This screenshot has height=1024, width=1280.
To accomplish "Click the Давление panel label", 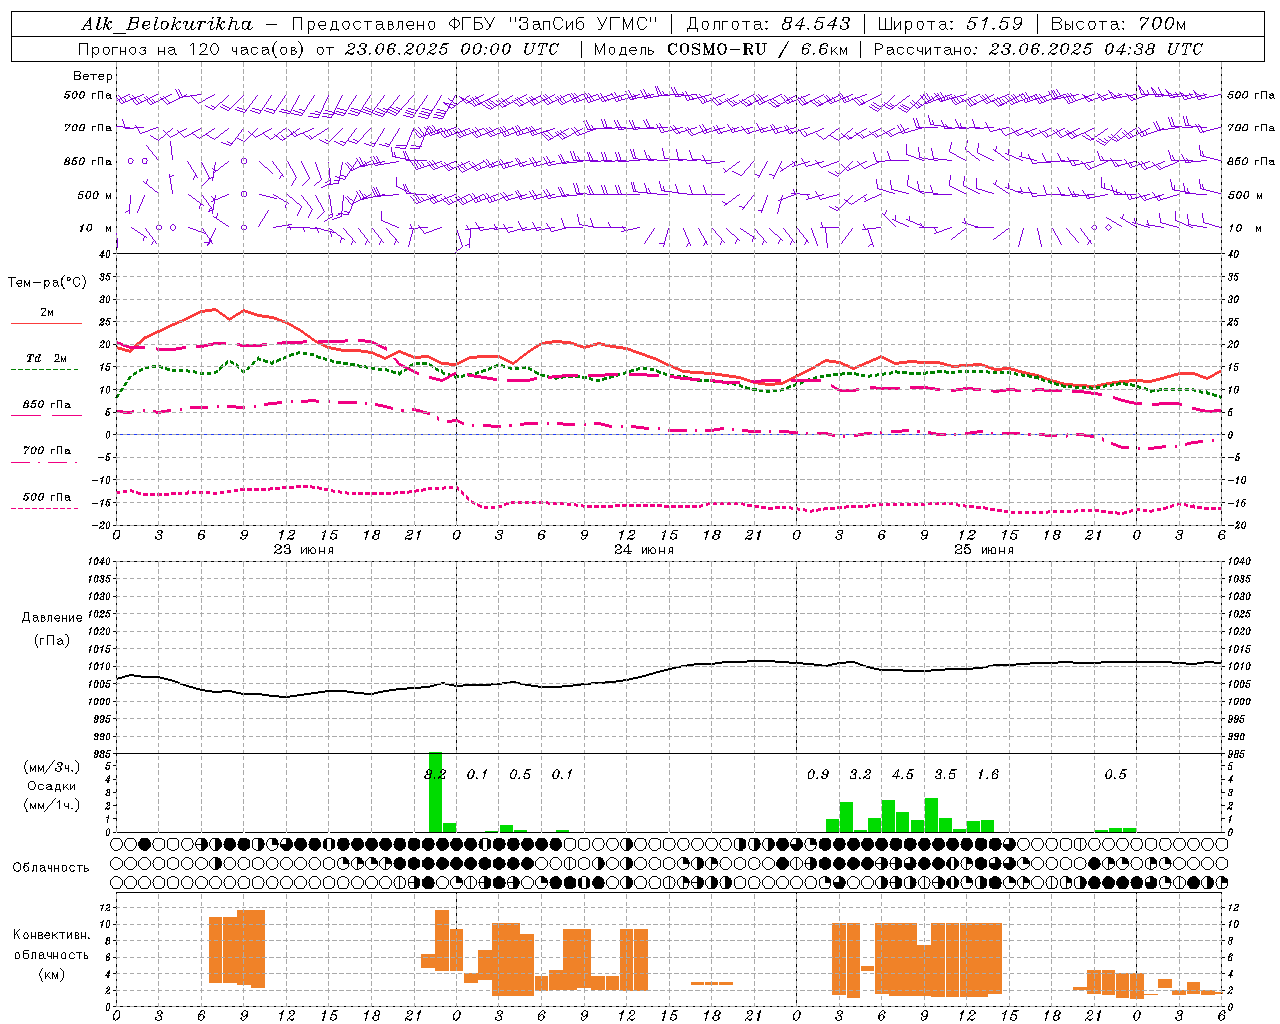I will pos(52,618).
